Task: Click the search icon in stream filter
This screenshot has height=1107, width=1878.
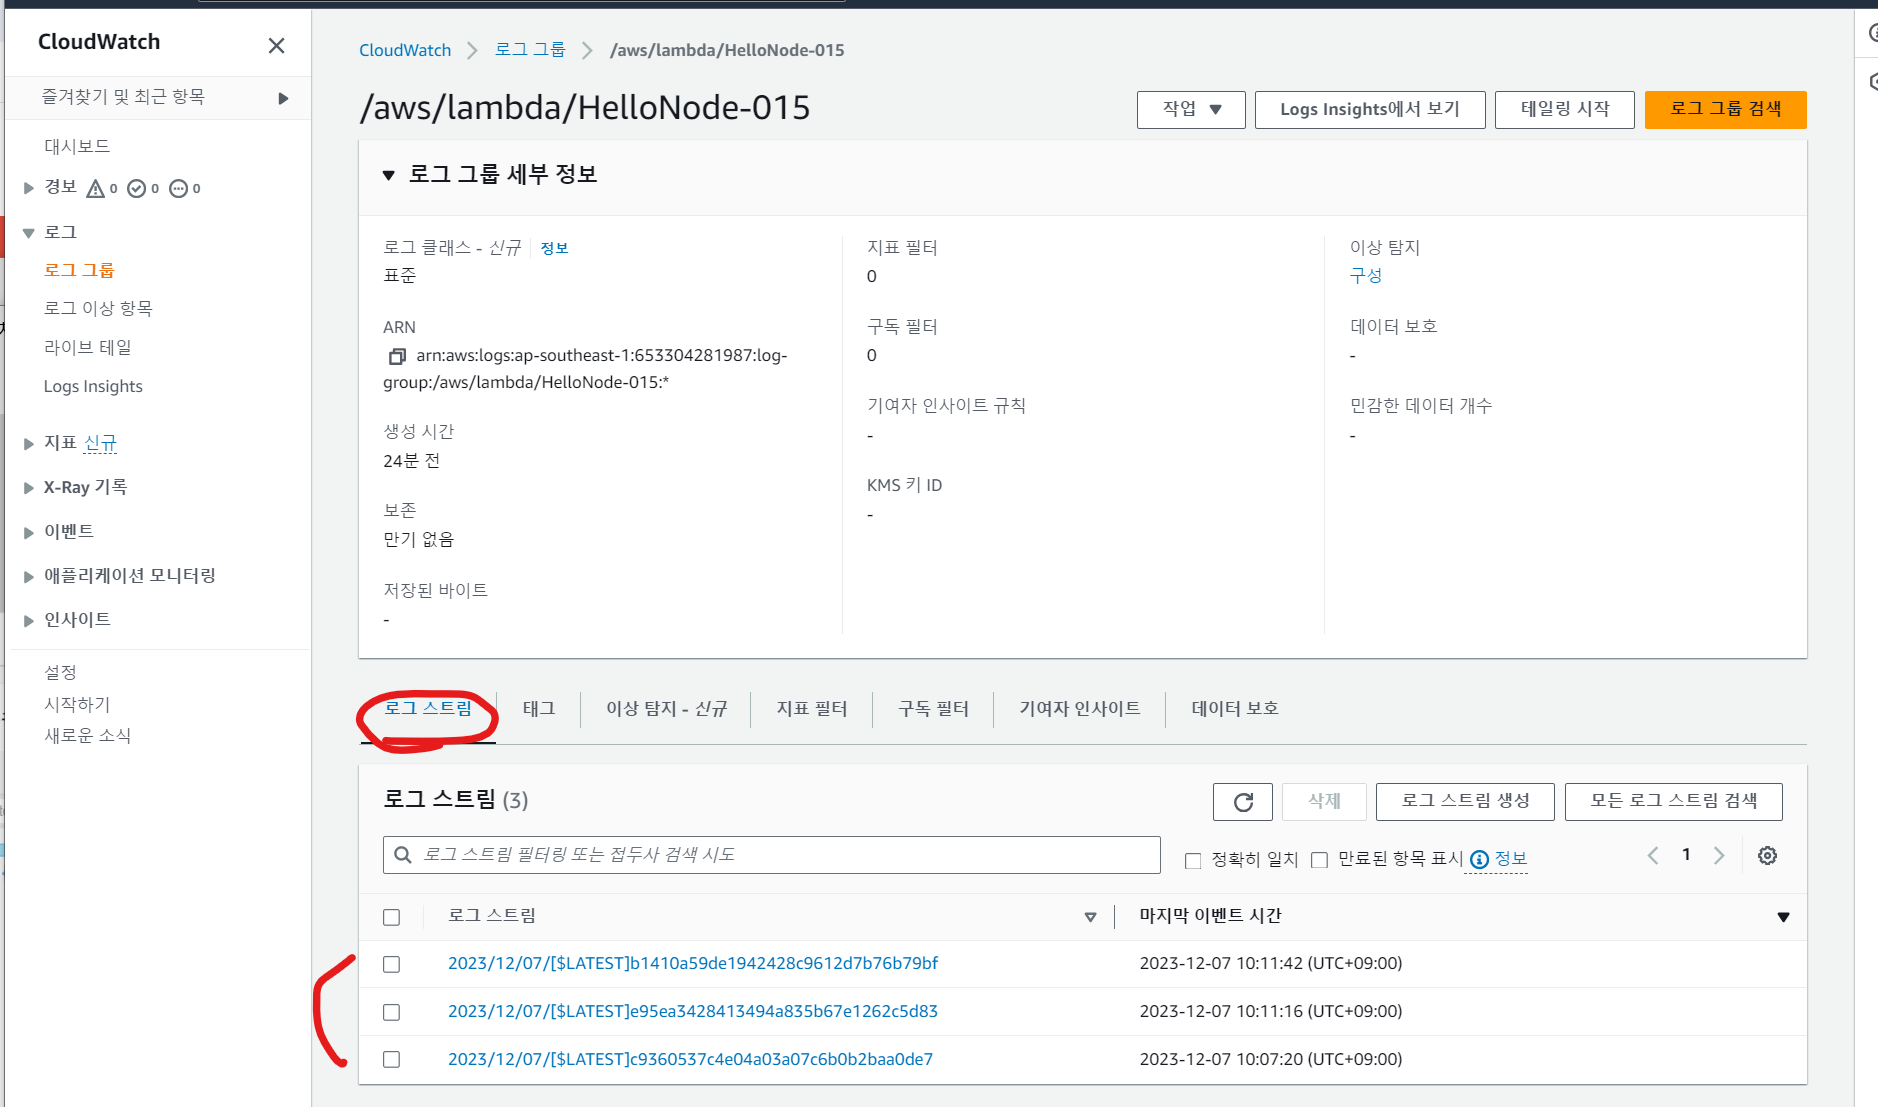Action: [x=403, y=855]
